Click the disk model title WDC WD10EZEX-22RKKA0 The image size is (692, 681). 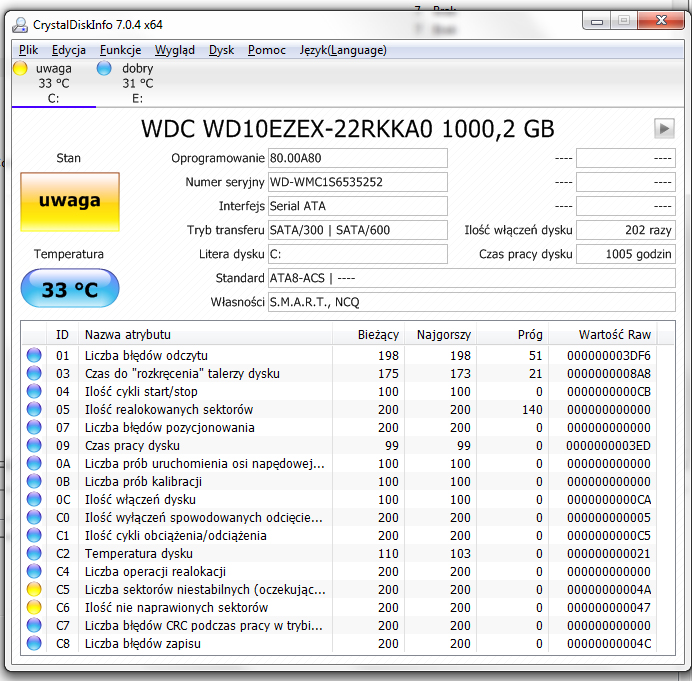(287, 129)
